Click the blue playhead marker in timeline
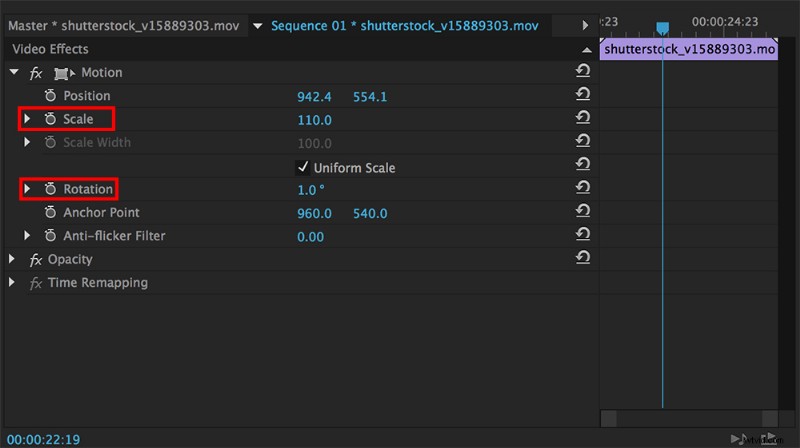Image resolution: width=800 pixels, height=448 pixels. (661, 28)
